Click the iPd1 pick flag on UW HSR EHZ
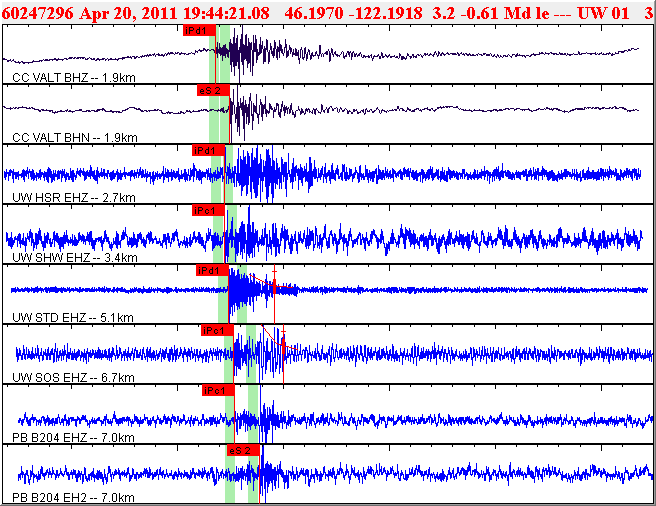The height and width of the screenshot is (506, 656). (205, 150)
